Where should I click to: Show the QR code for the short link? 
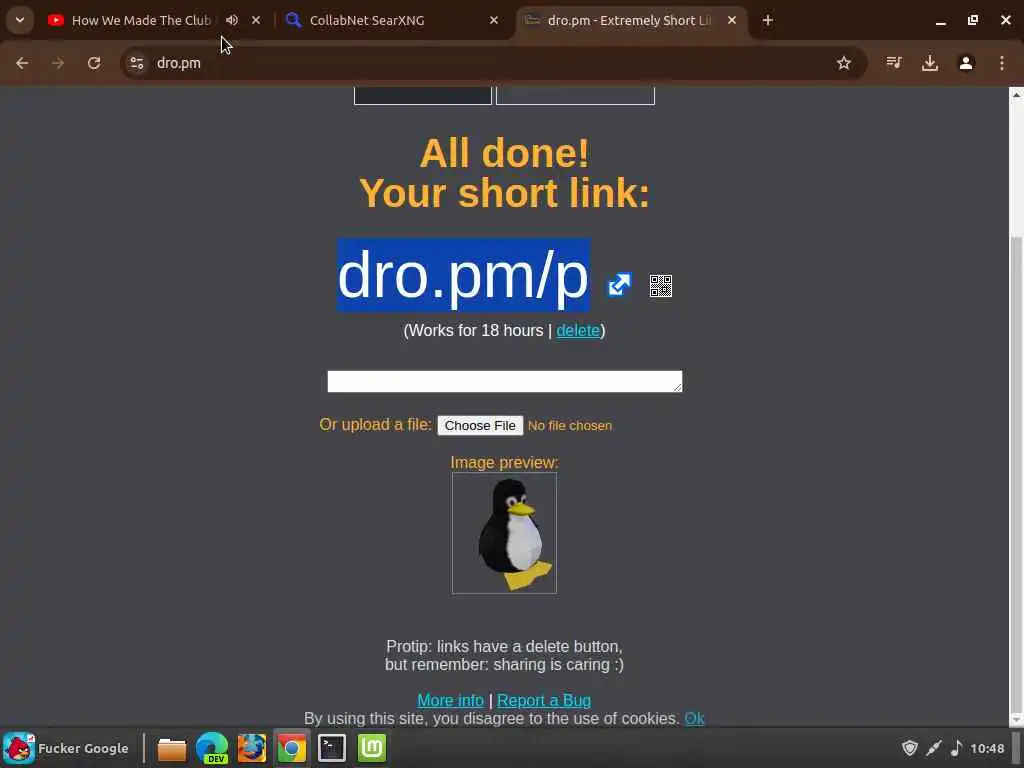(x=660, y=285)
